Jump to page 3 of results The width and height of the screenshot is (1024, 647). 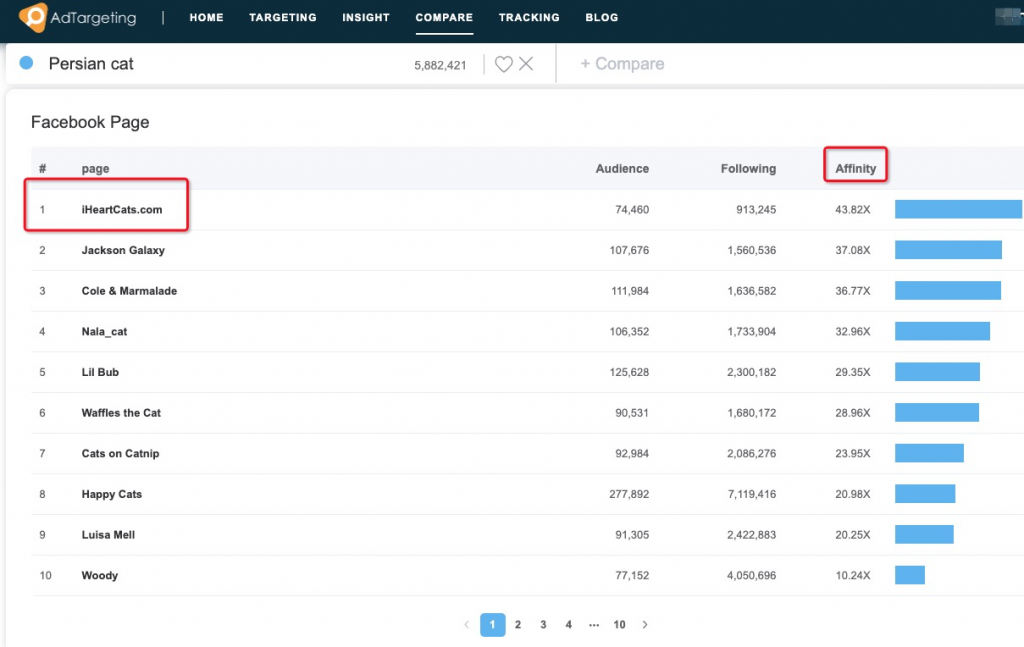tap(543, 625)
